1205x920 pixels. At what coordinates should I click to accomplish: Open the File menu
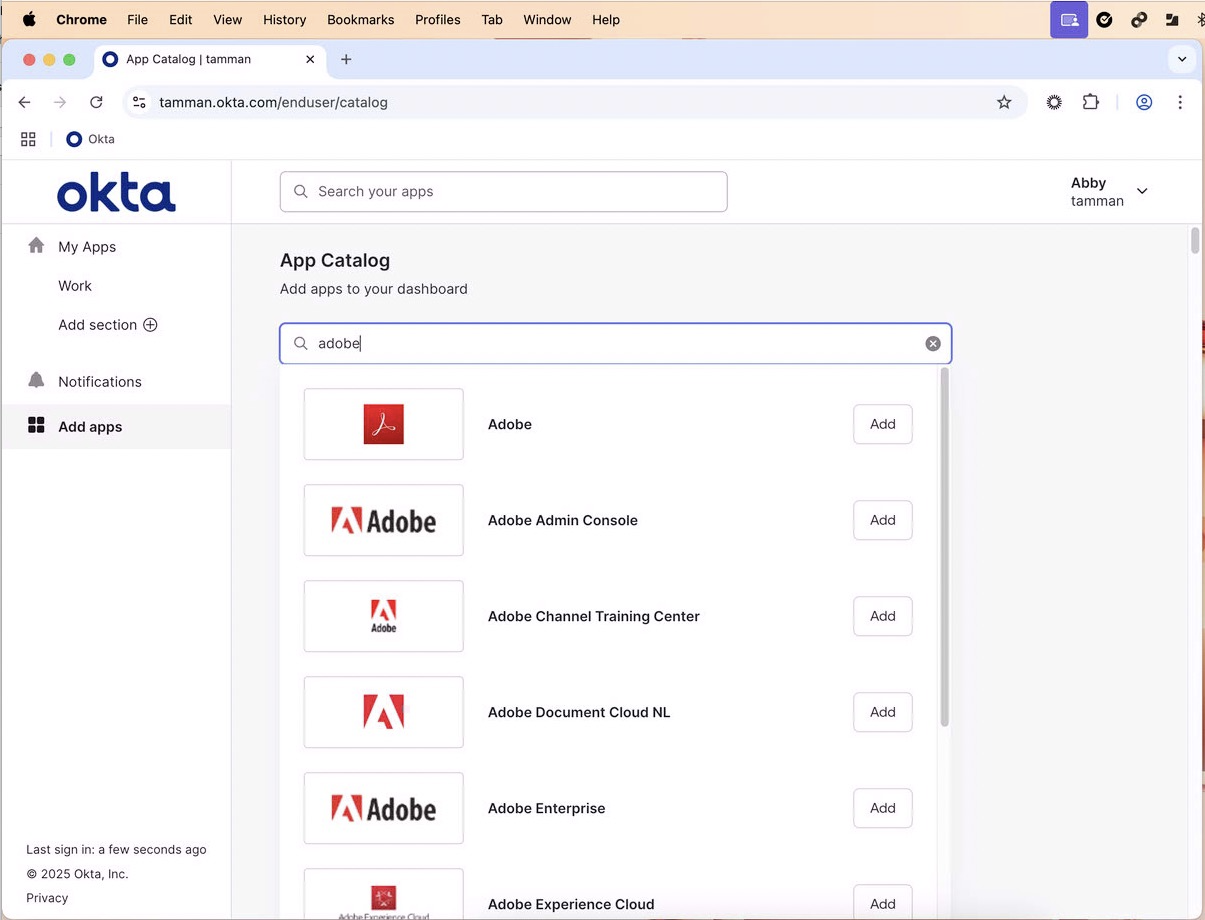click(138, 19)
